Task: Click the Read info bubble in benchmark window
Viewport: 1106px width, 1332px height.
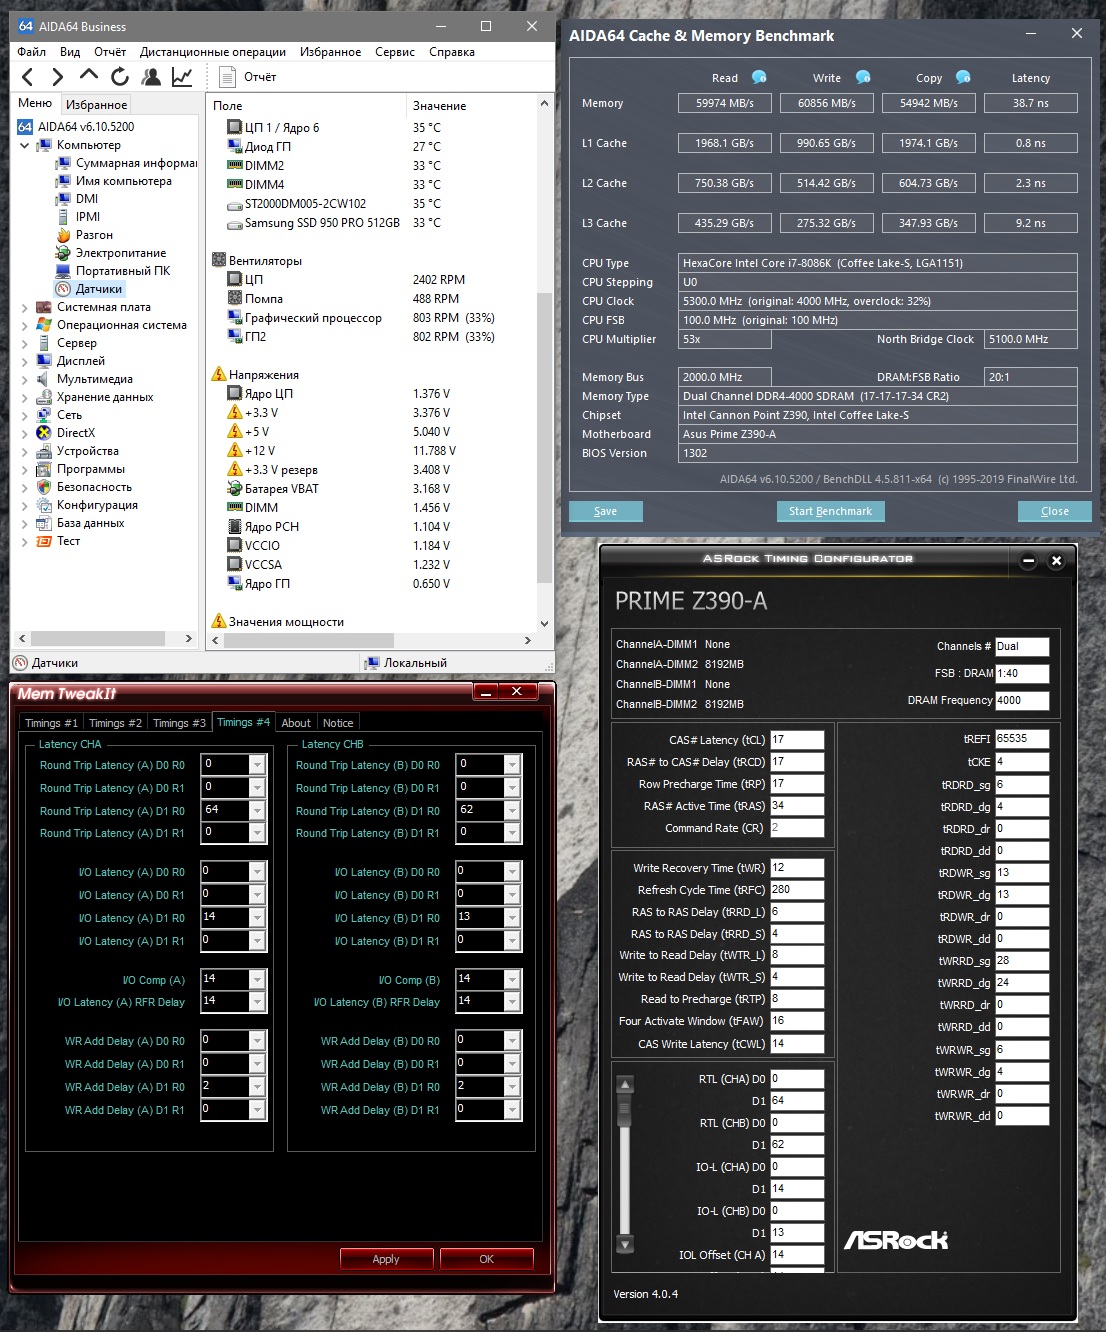Action: (x=759, y=77)
